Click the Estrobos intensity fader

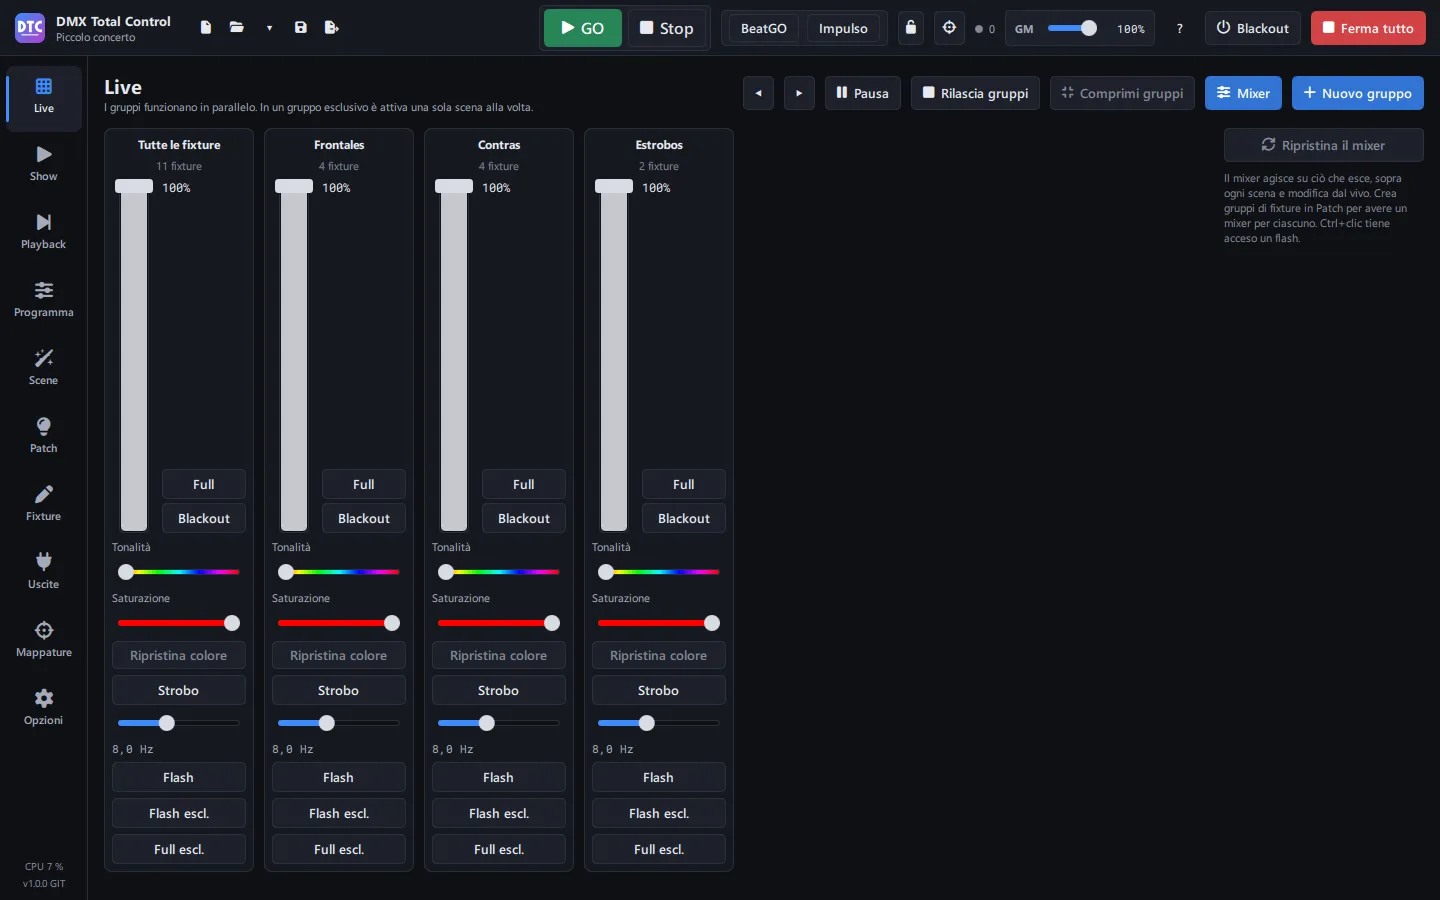pyautogui.click(x=614, y=355)
